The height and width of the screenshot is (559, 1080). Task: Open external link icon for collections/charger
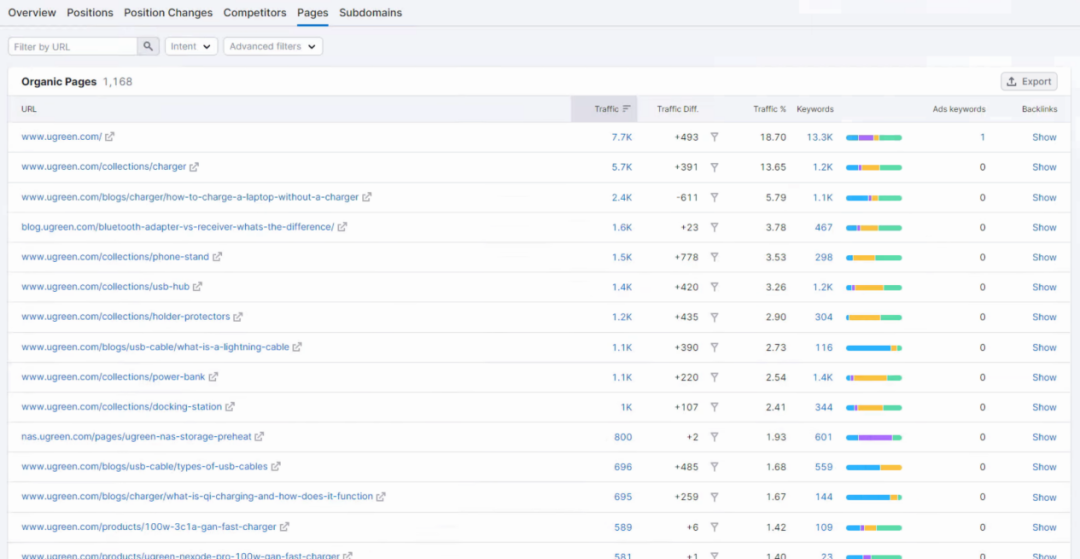(x=194, y=167)
